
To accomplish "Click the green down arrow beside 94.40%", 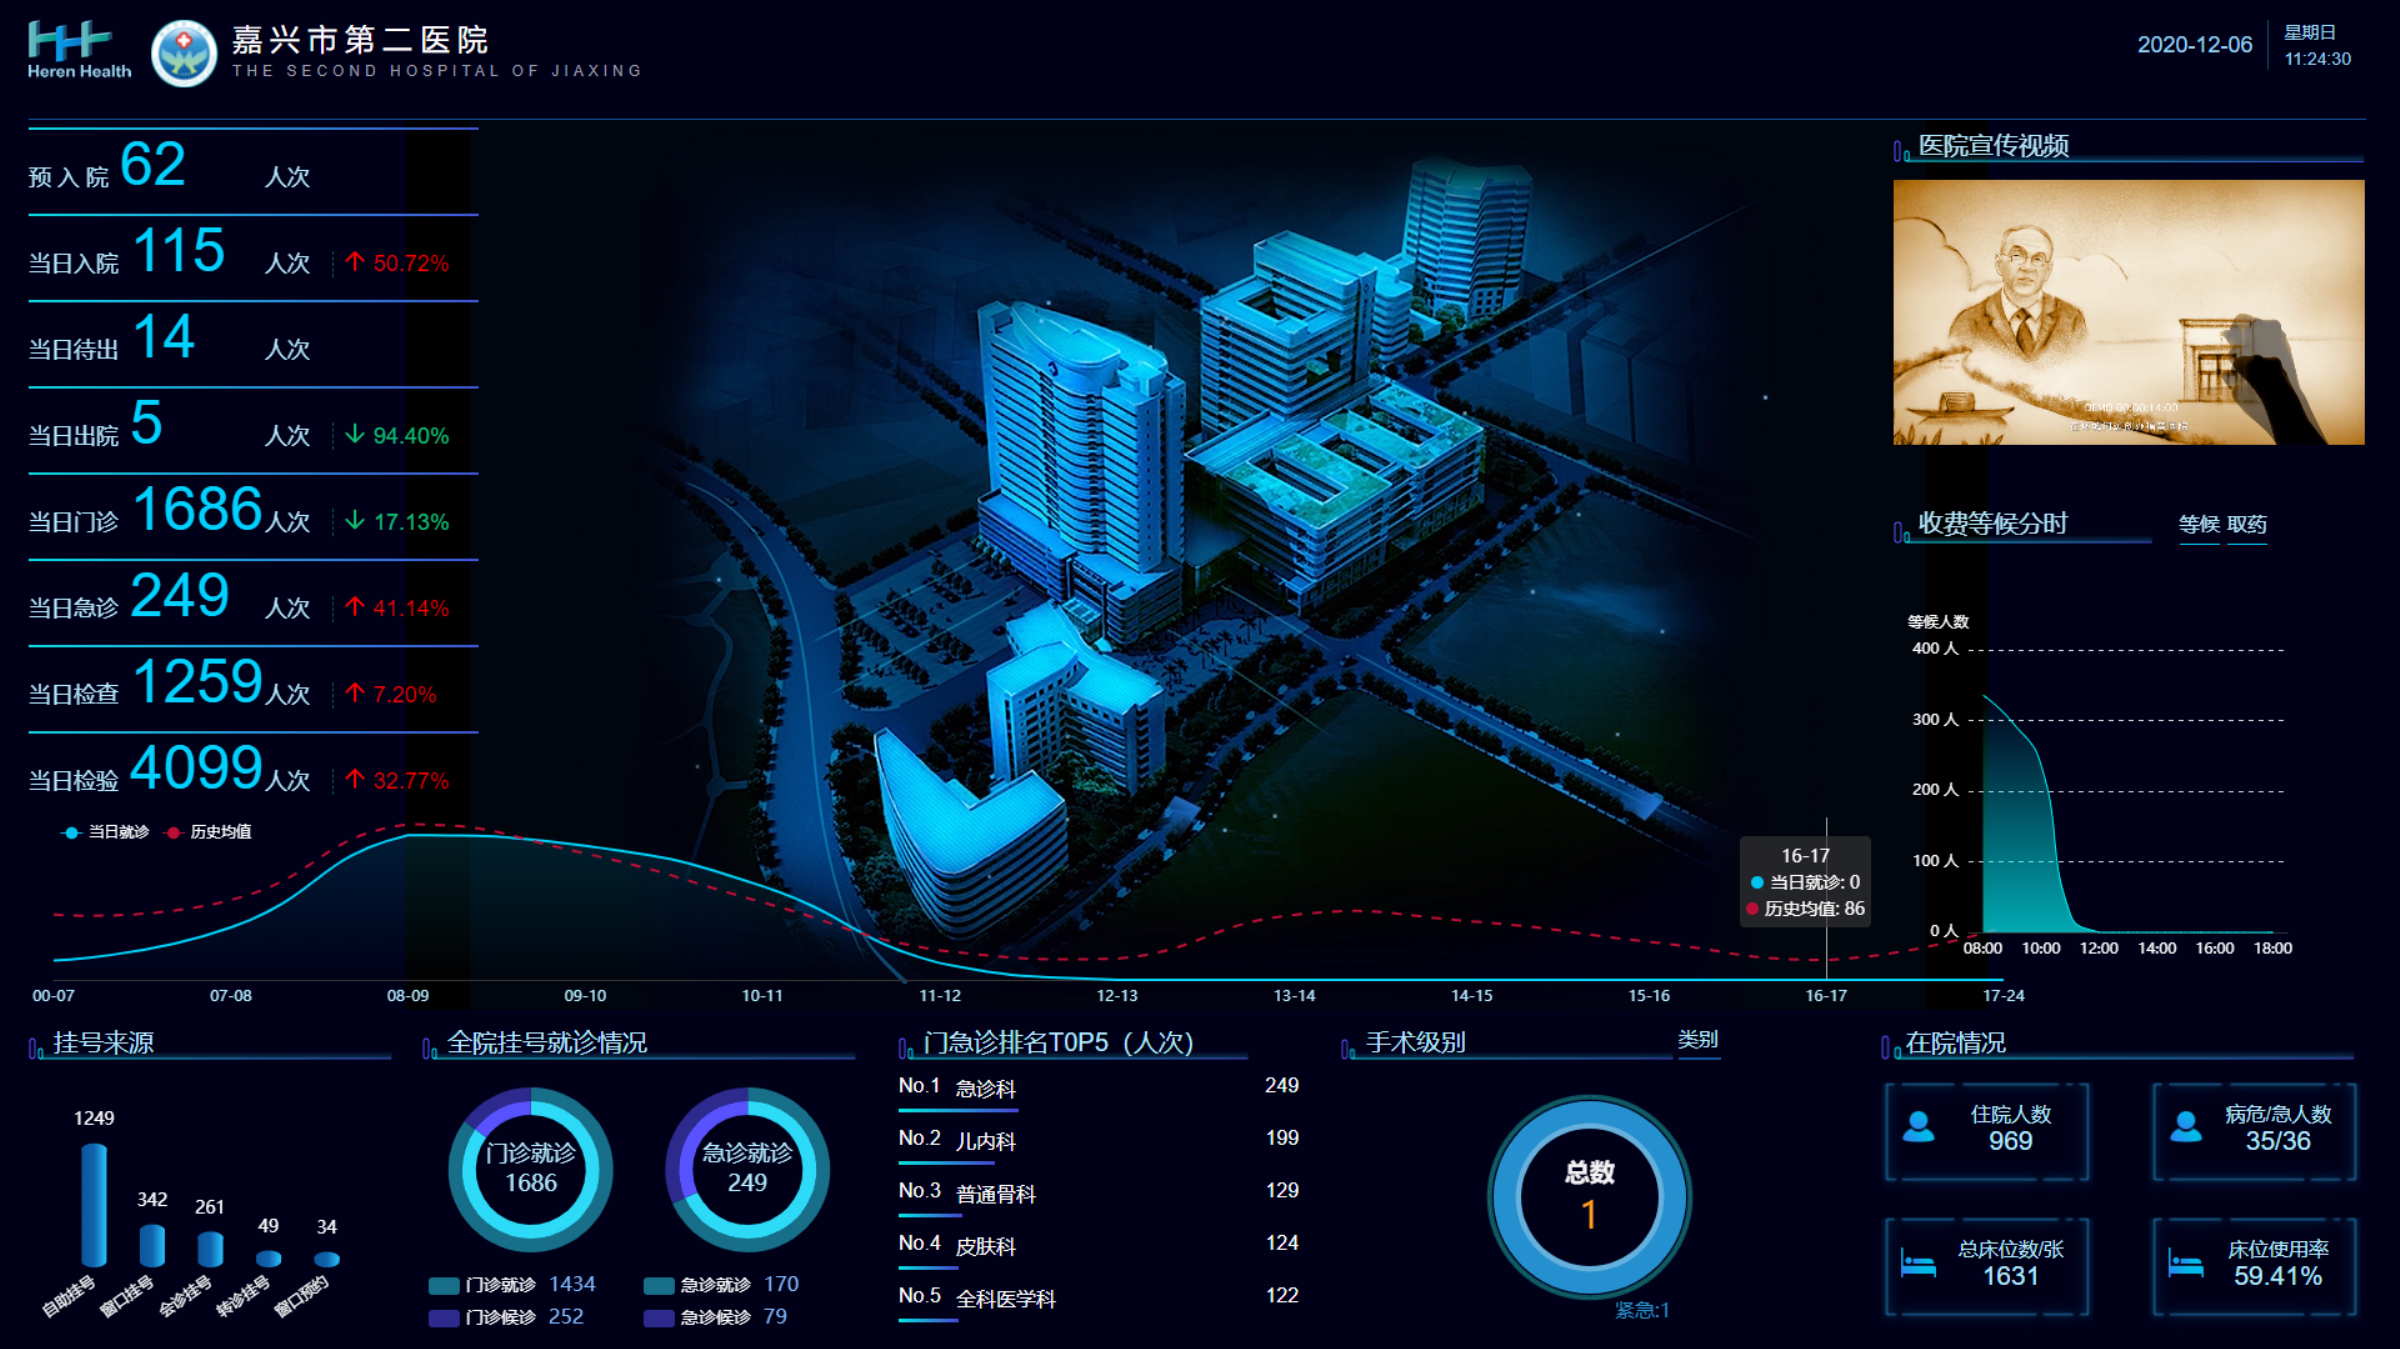I will point(354,434).
